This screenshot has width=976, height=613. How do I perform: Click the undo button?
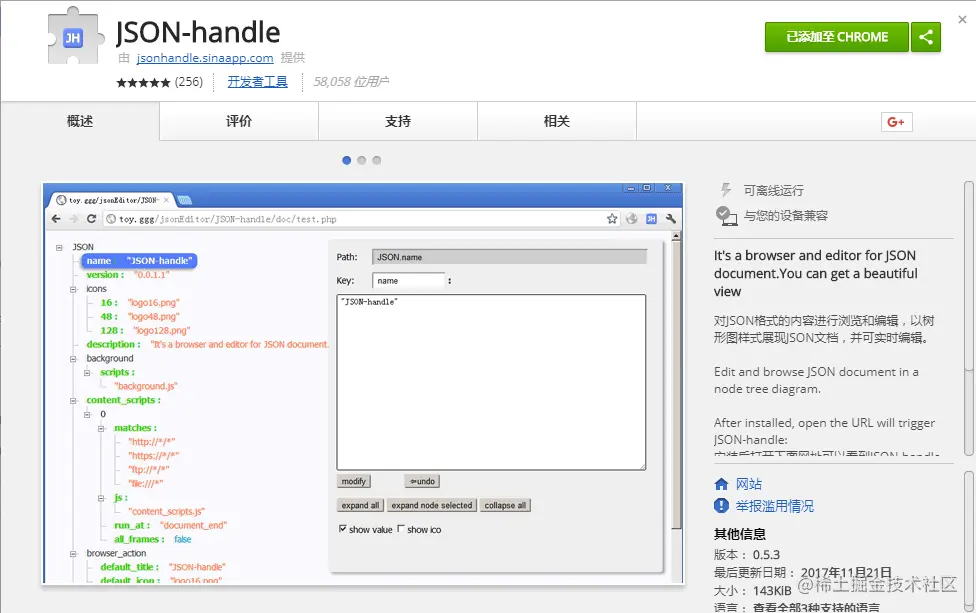pyautogui.click(x=423, y=481)
